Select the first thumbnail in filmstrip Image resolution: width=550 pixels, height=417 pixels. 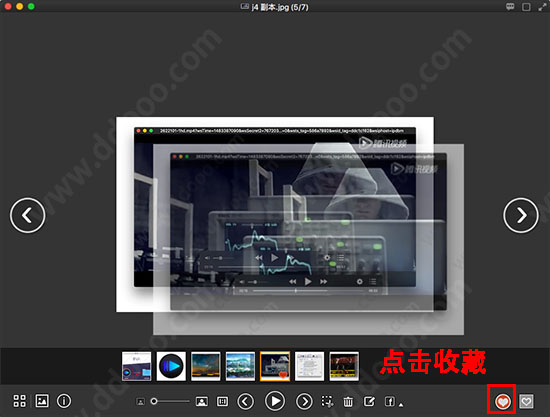click(136, 366)
